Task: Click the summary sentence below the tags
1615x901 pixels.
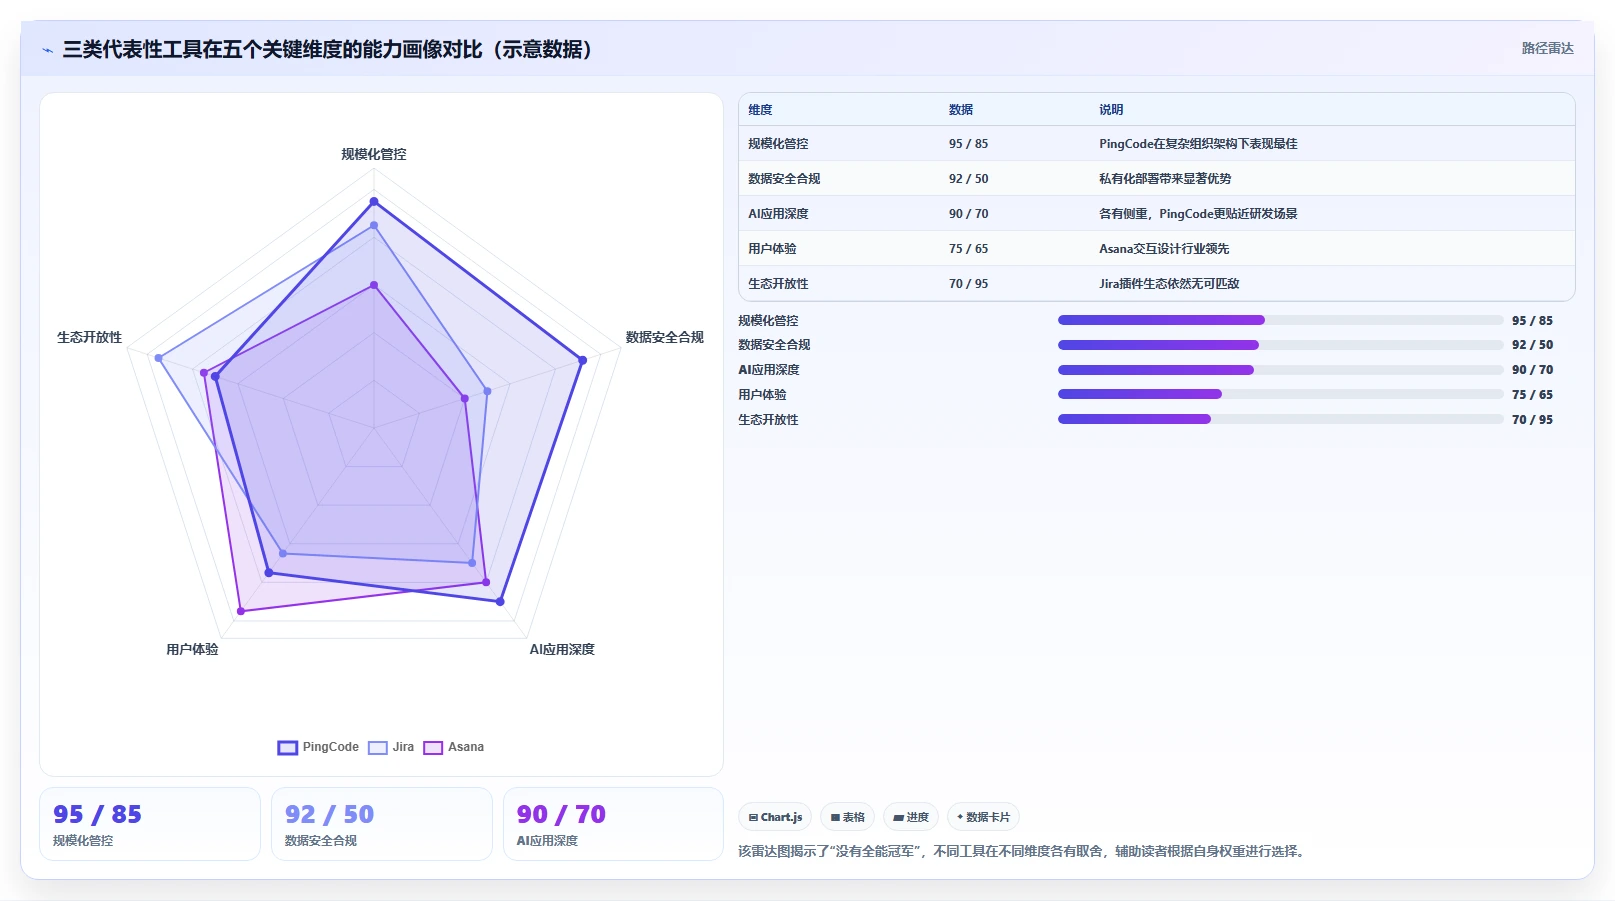Action: click(x=1023, y=852)
